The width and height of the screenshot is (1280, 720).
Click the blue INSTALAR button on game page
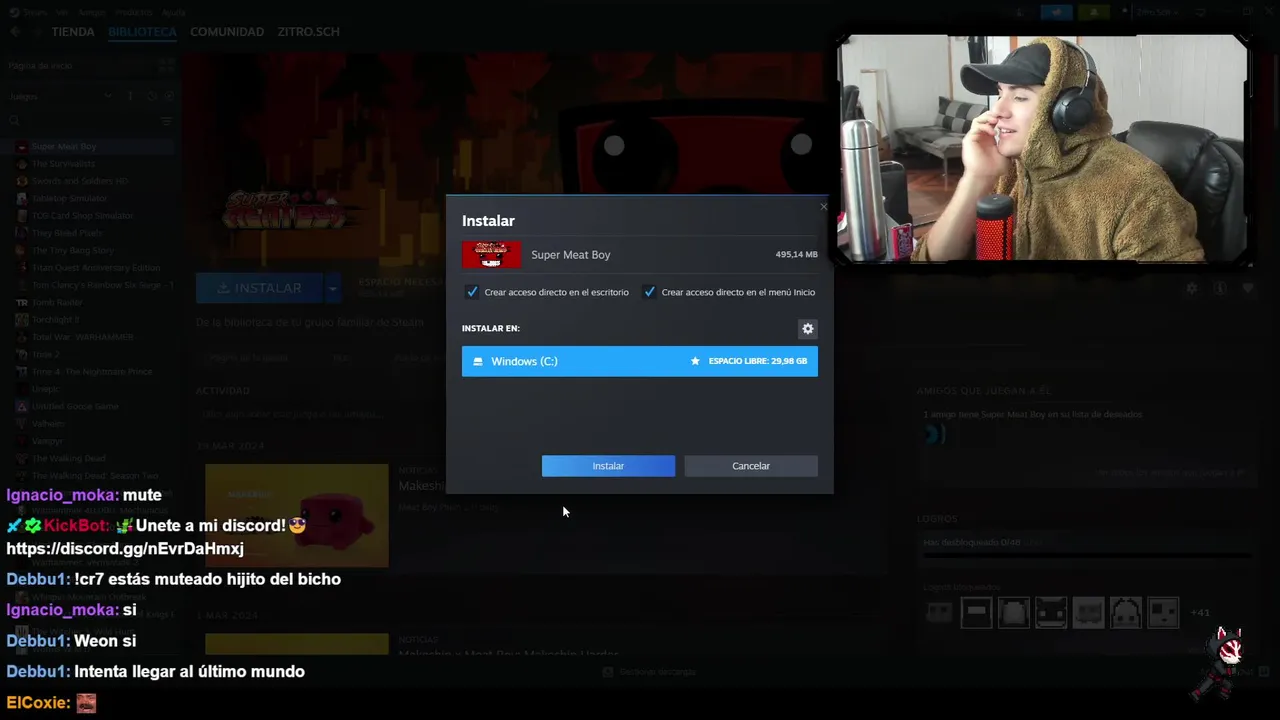pos(259,288)
